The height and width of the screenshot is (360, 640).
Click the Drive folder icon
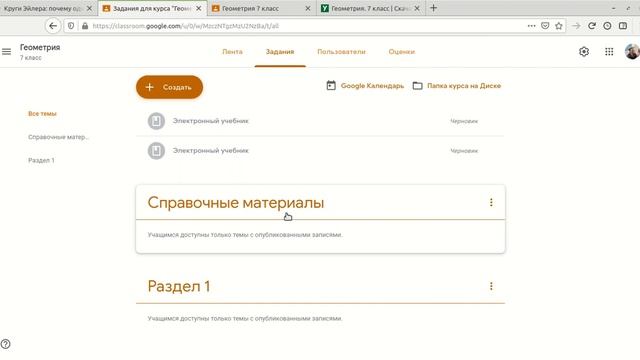click(x=417, y=86)
